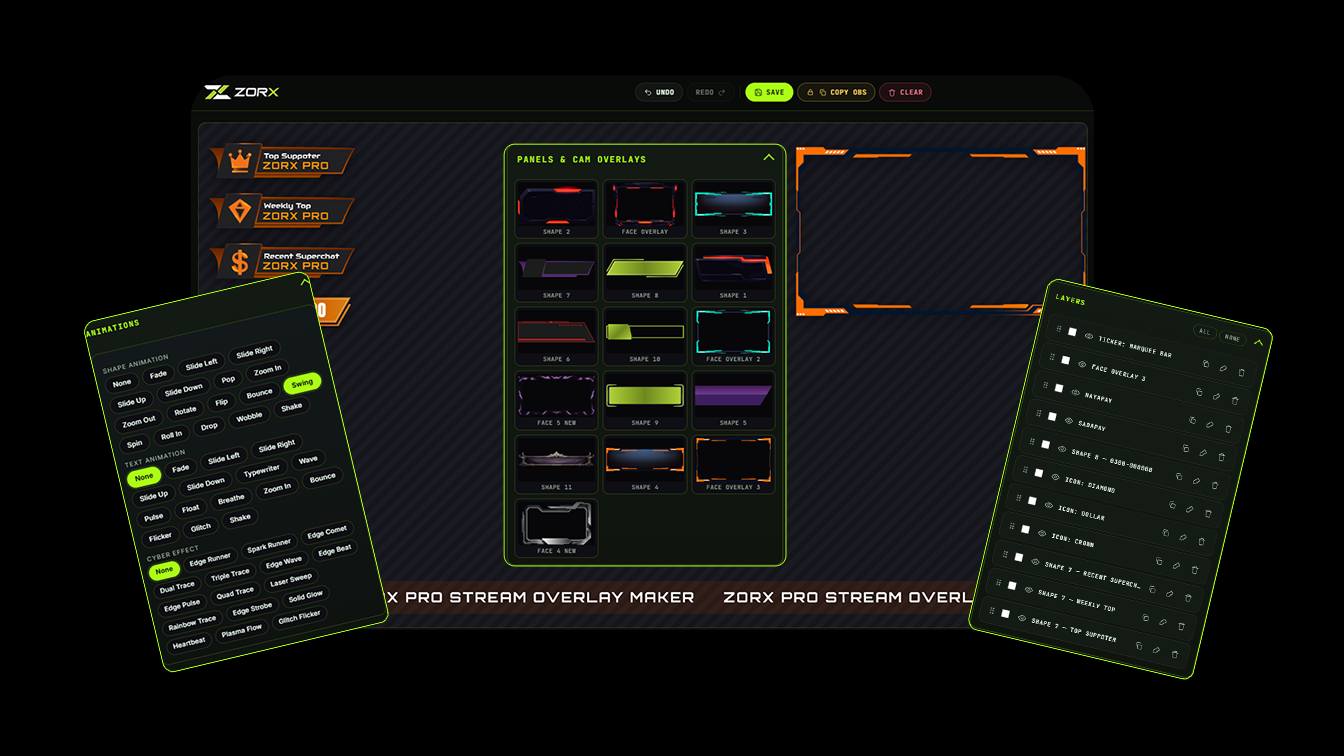Deselect layers with None button in Layers
Image resolution: width=1344 pixels, height=756 pixels.
(1232, 338)
